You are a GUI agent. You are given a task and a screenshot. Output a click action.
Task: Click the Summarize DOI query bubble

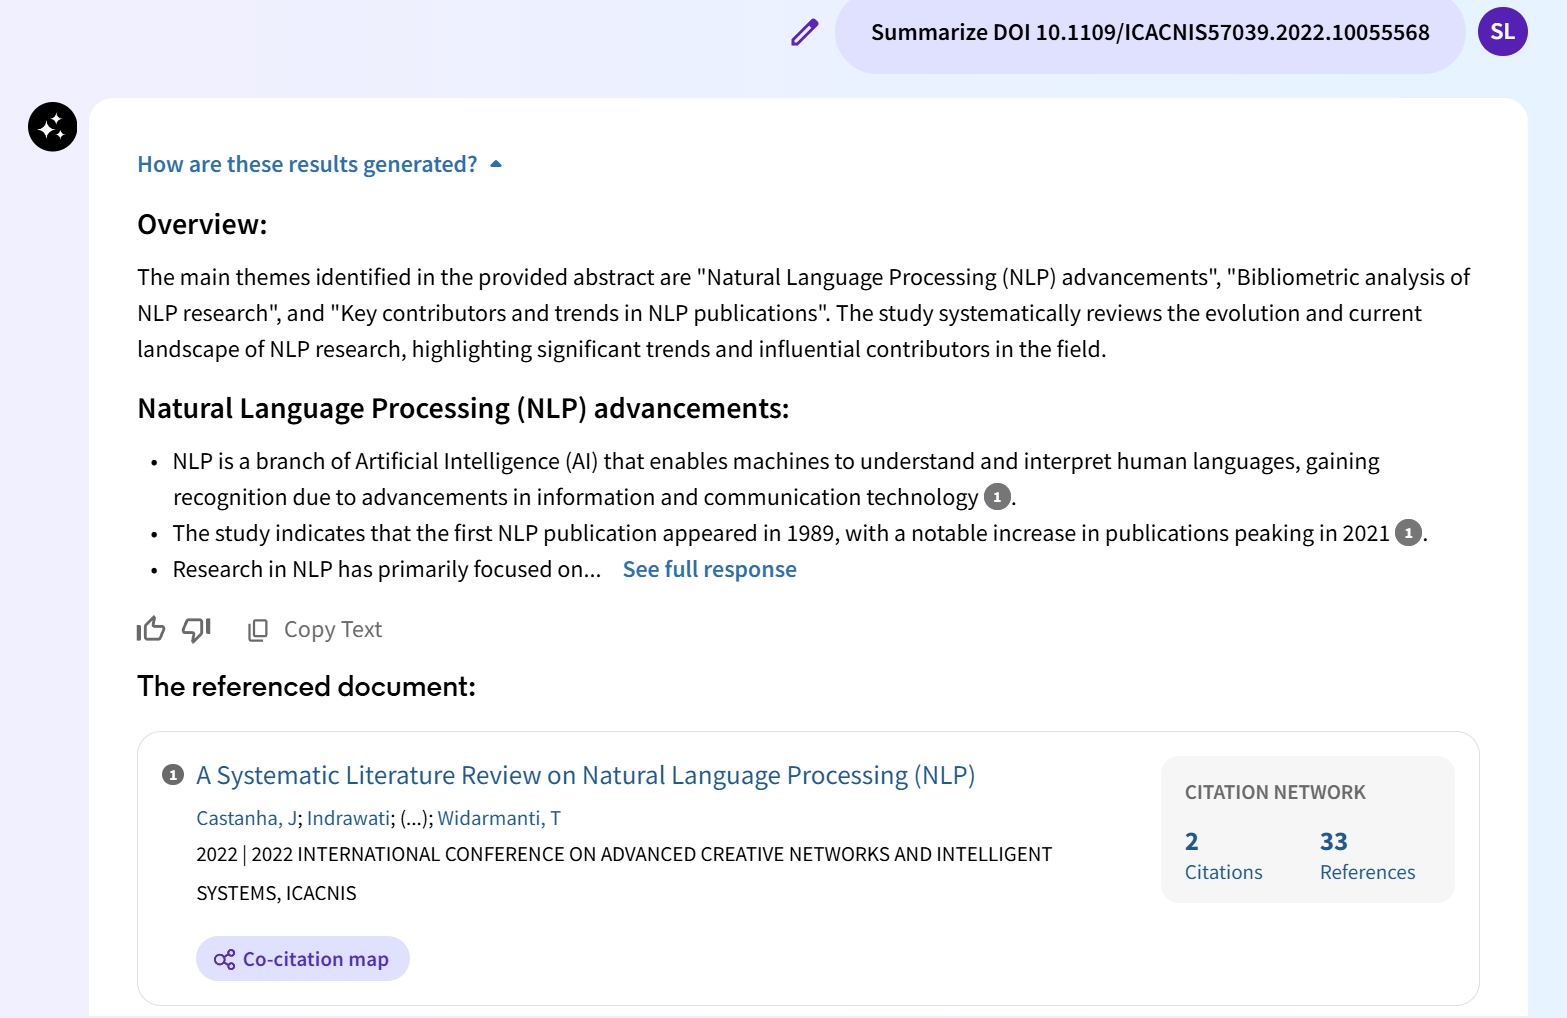(1150, 32)
